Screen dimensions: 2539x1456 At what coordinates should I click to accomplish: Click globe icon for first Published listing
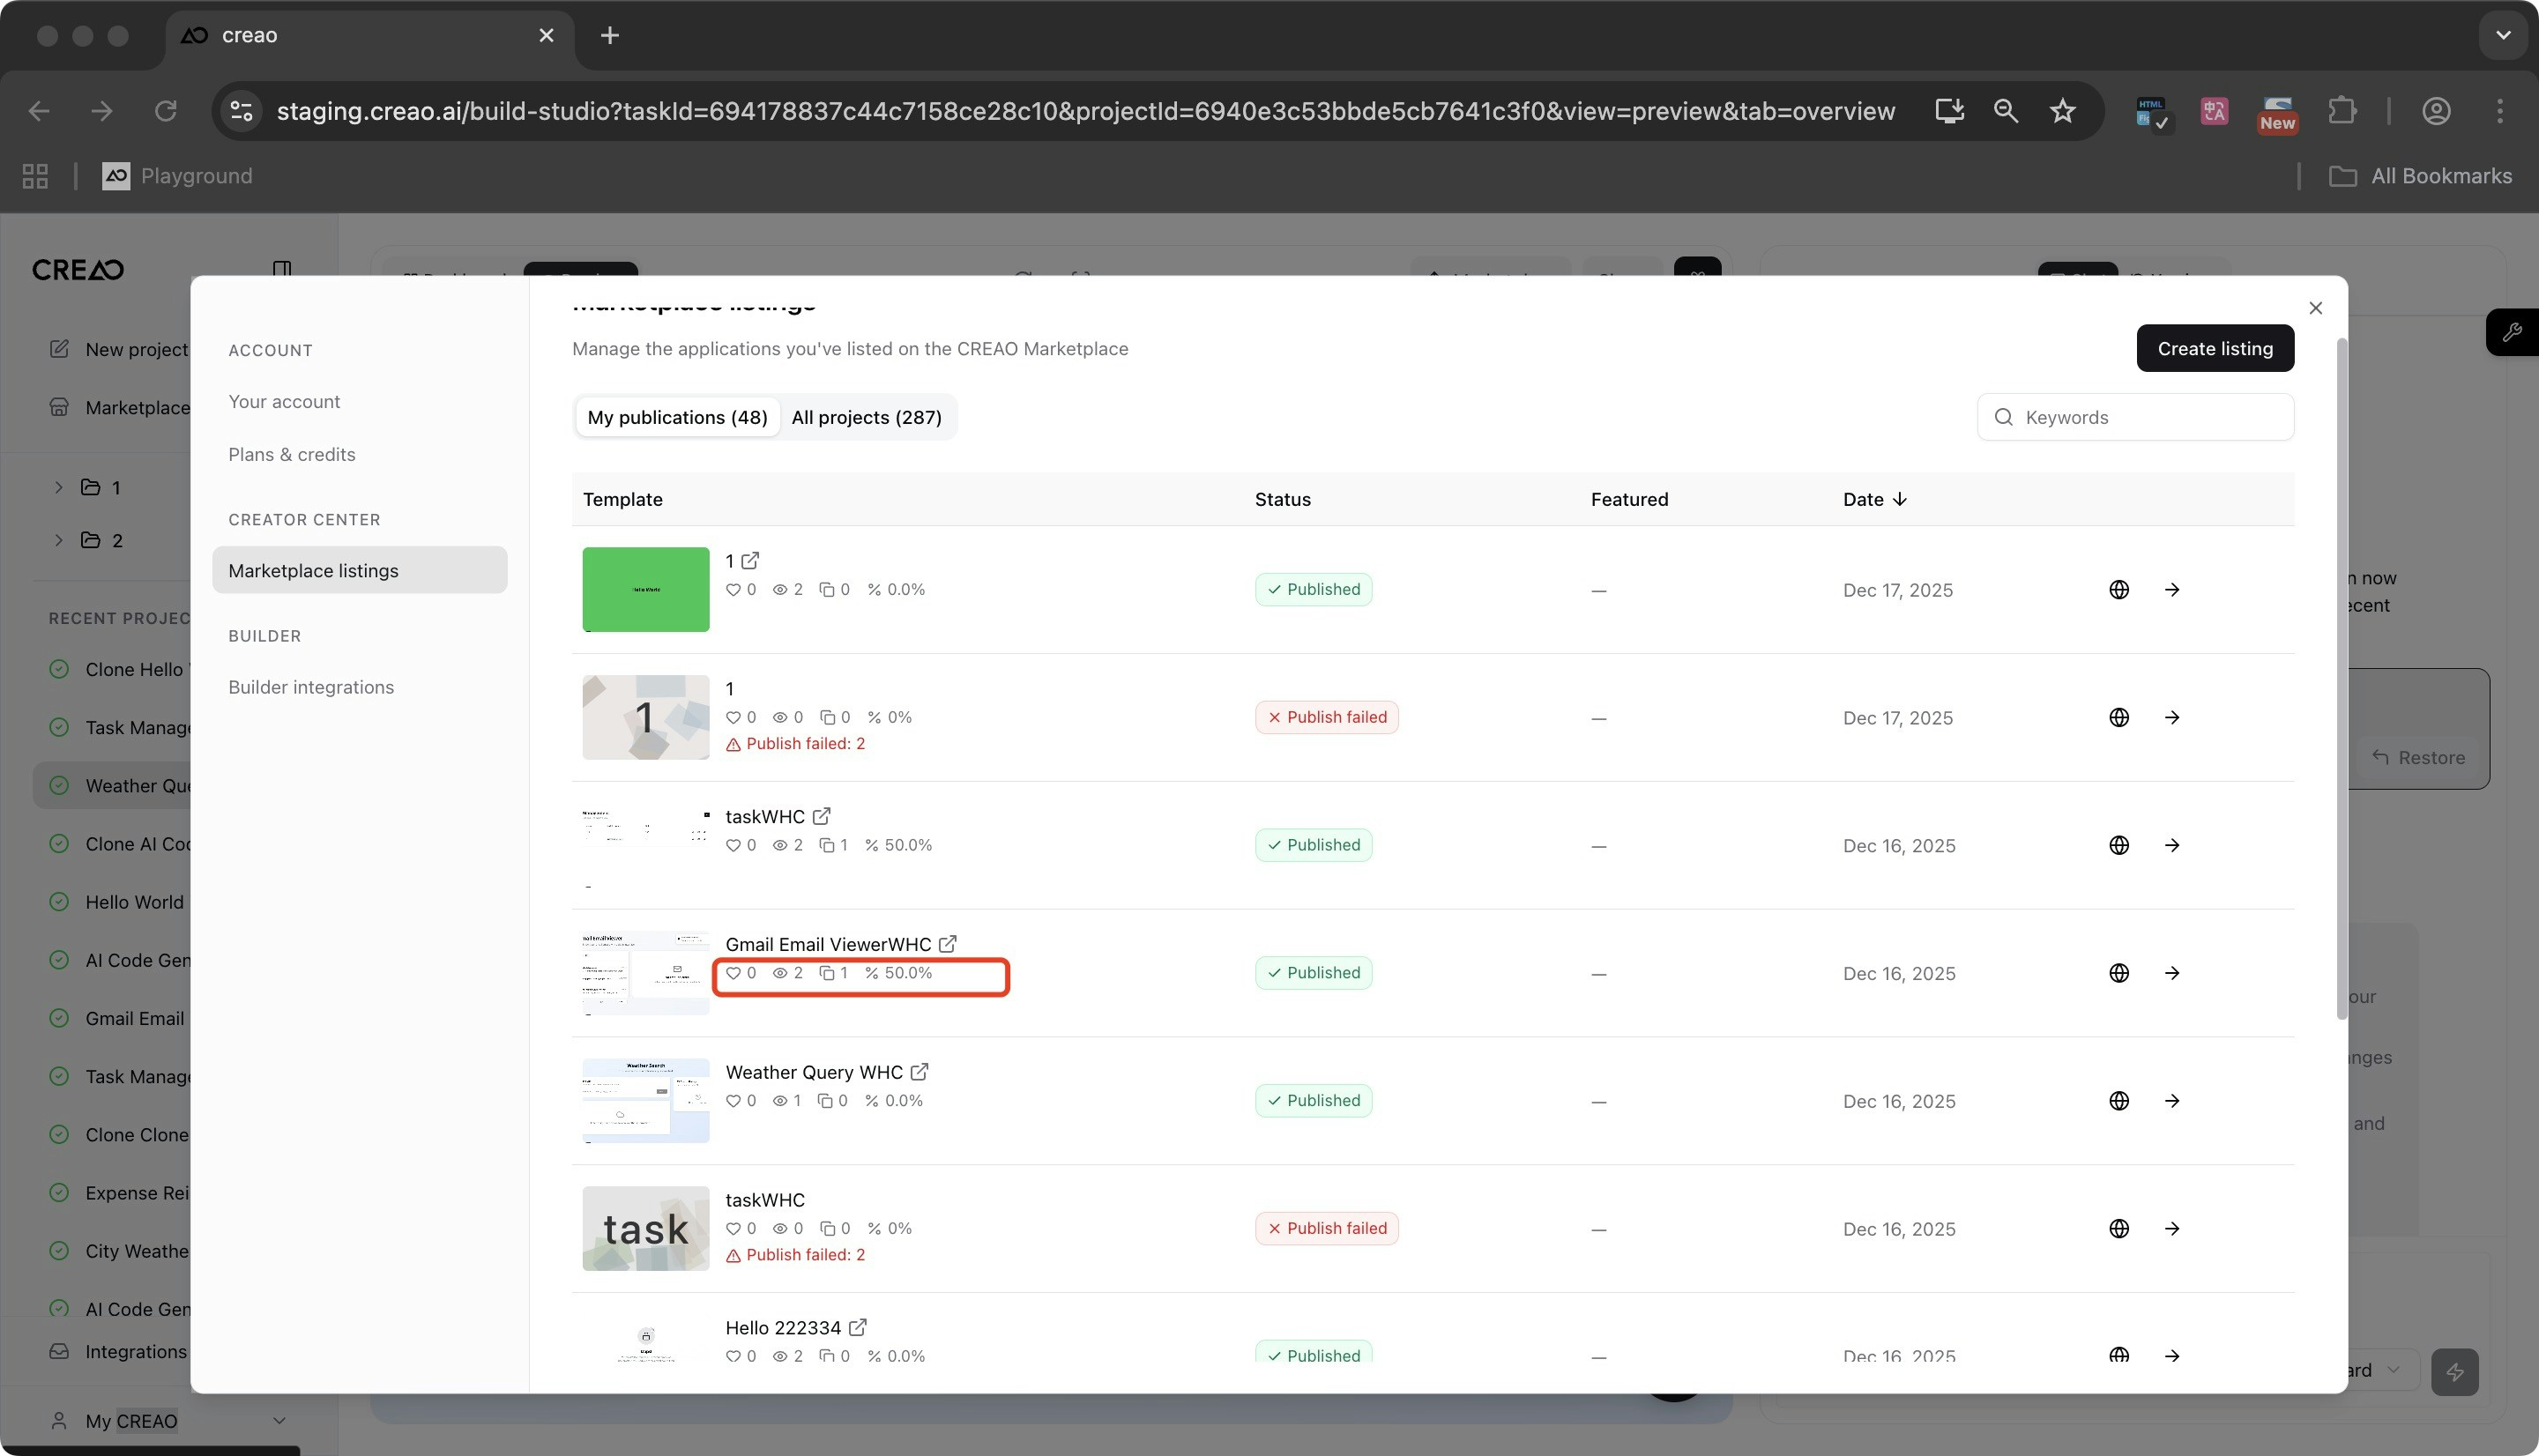click(x=2118, y=590)
